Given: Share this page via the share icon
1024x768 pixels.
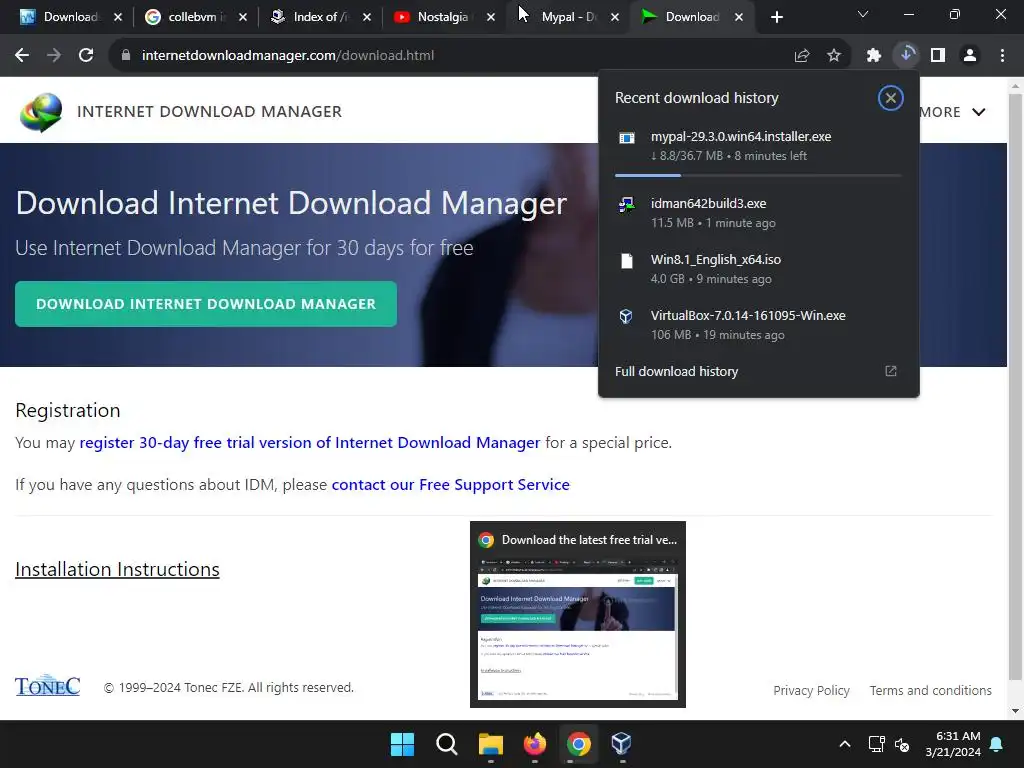Looking at the screenshot, I should (802, 56).
